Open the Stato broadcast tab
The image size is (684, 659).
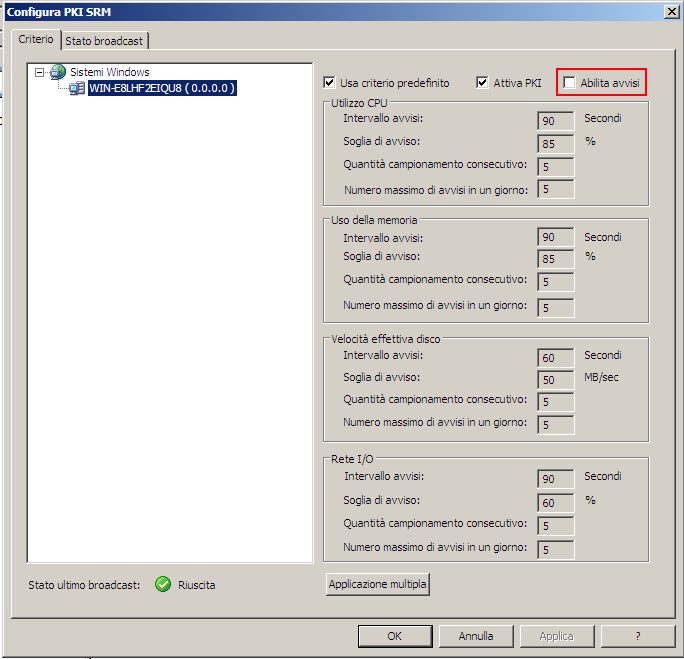coord(104,41)
